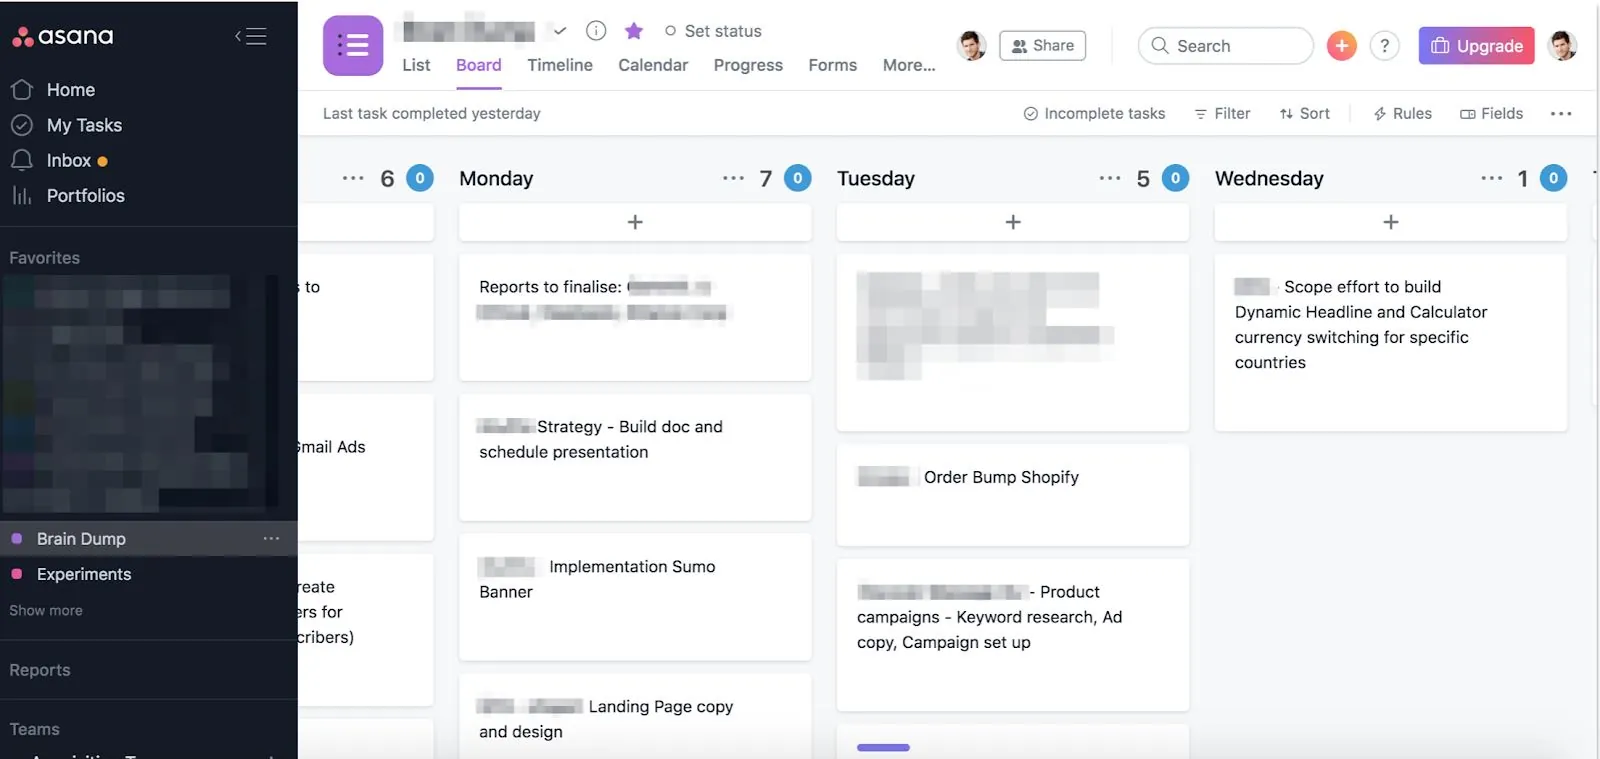Click the Asana logo
Image resolution: width=1600 pixels, height=759 pixels.
coord(63,37)
